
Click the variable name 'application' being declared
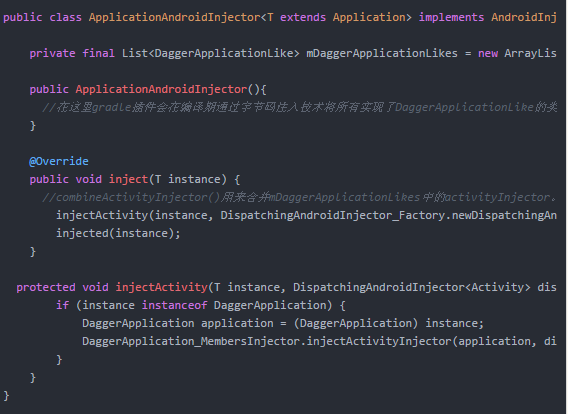tap(237, 323)
